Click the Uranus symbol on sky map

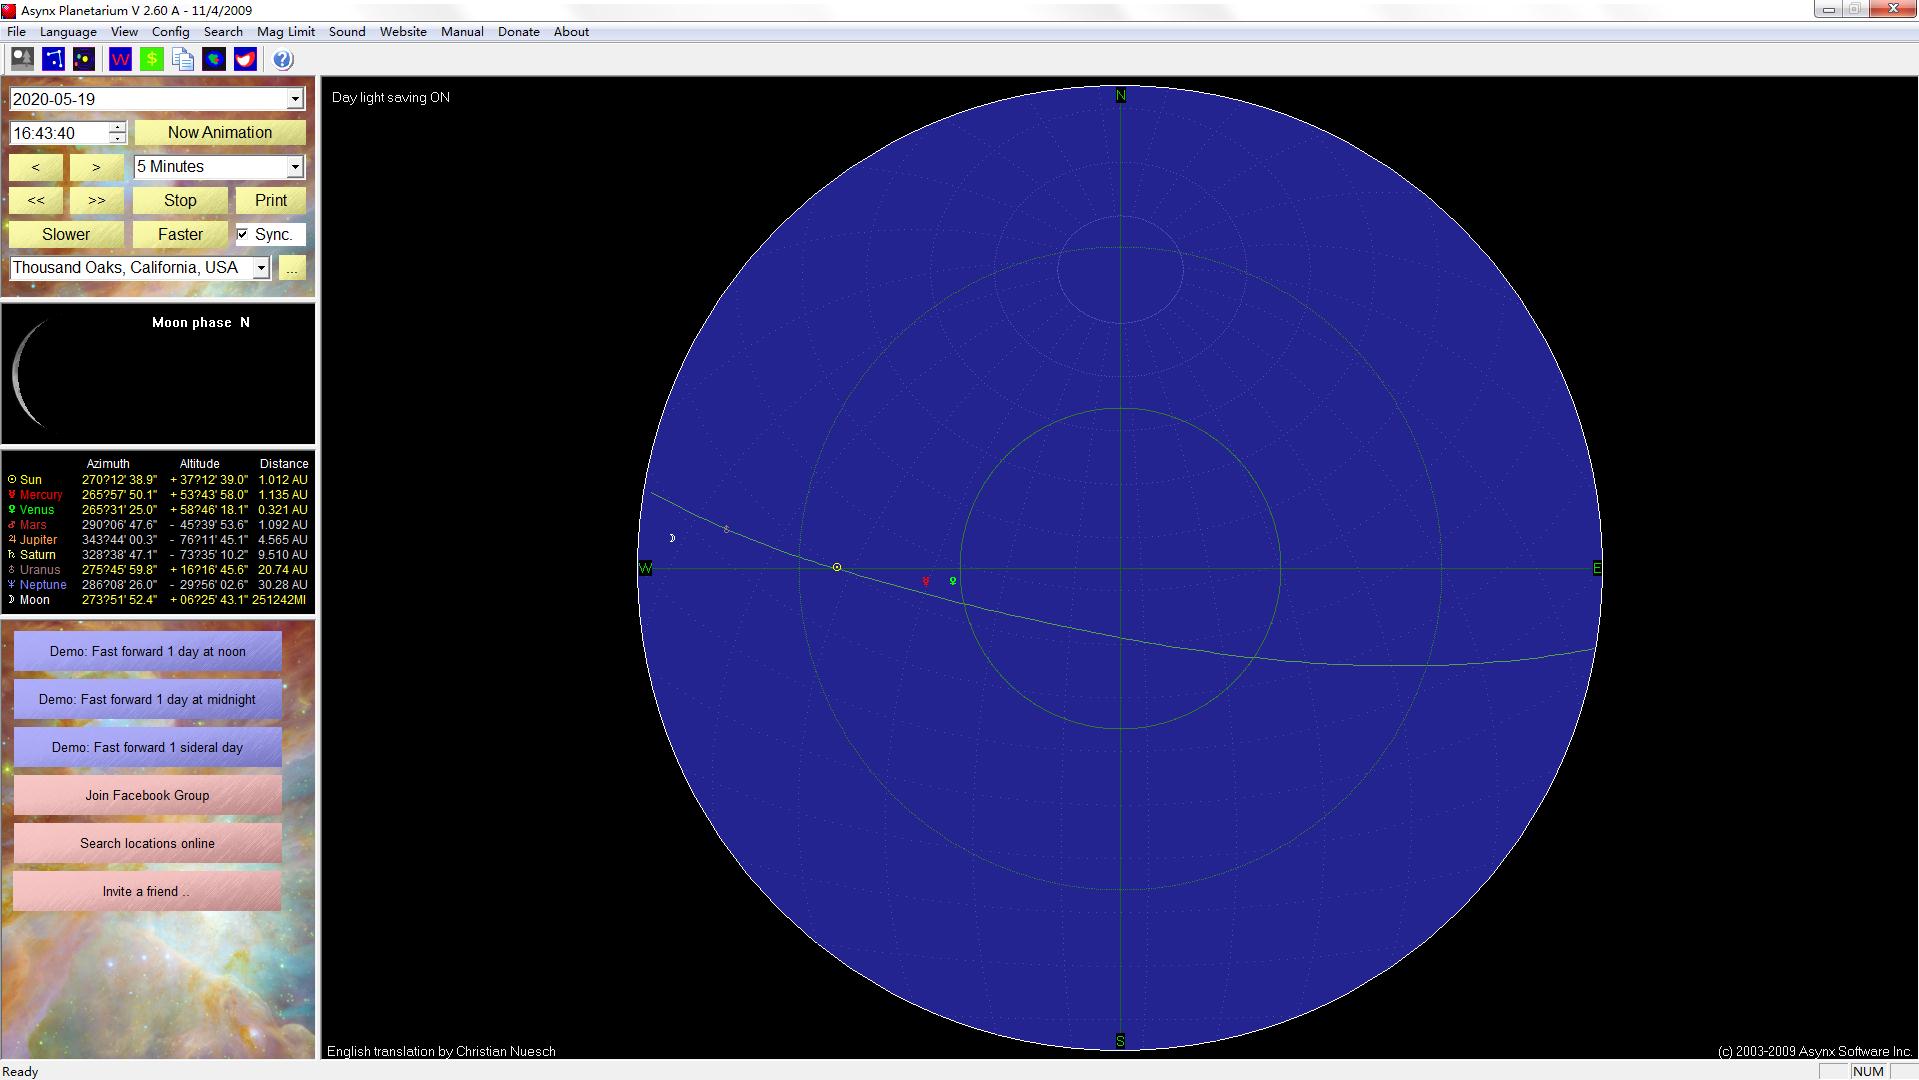coord(726,529)
